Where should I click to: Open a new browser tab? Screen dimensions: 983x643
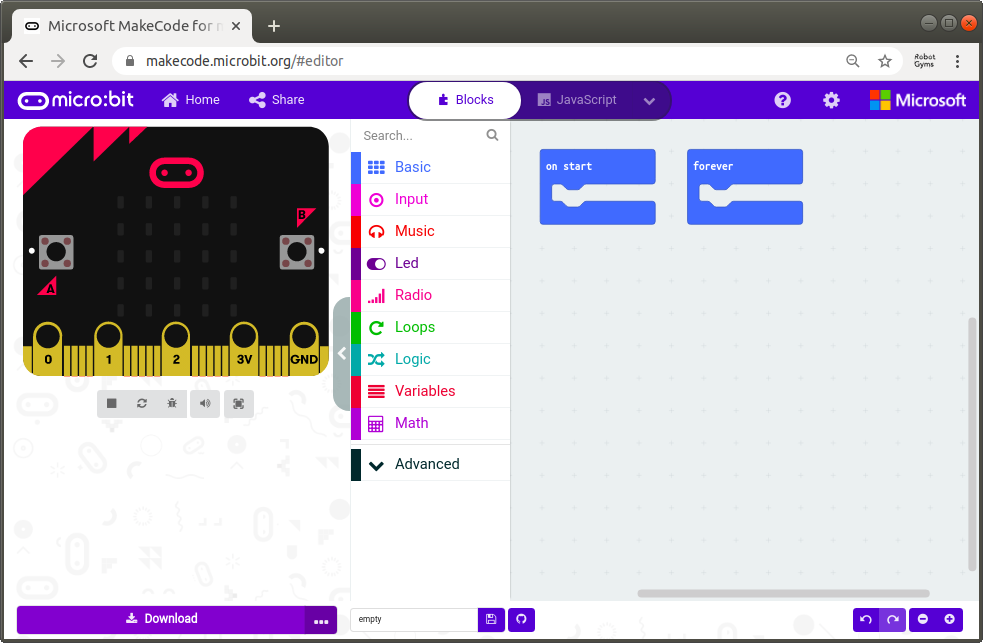274,26
